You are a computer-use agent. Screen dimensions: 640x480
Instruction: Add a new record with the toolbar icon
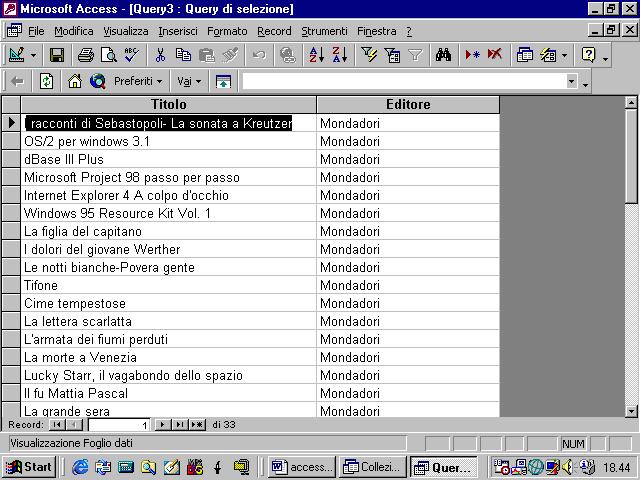472,55
